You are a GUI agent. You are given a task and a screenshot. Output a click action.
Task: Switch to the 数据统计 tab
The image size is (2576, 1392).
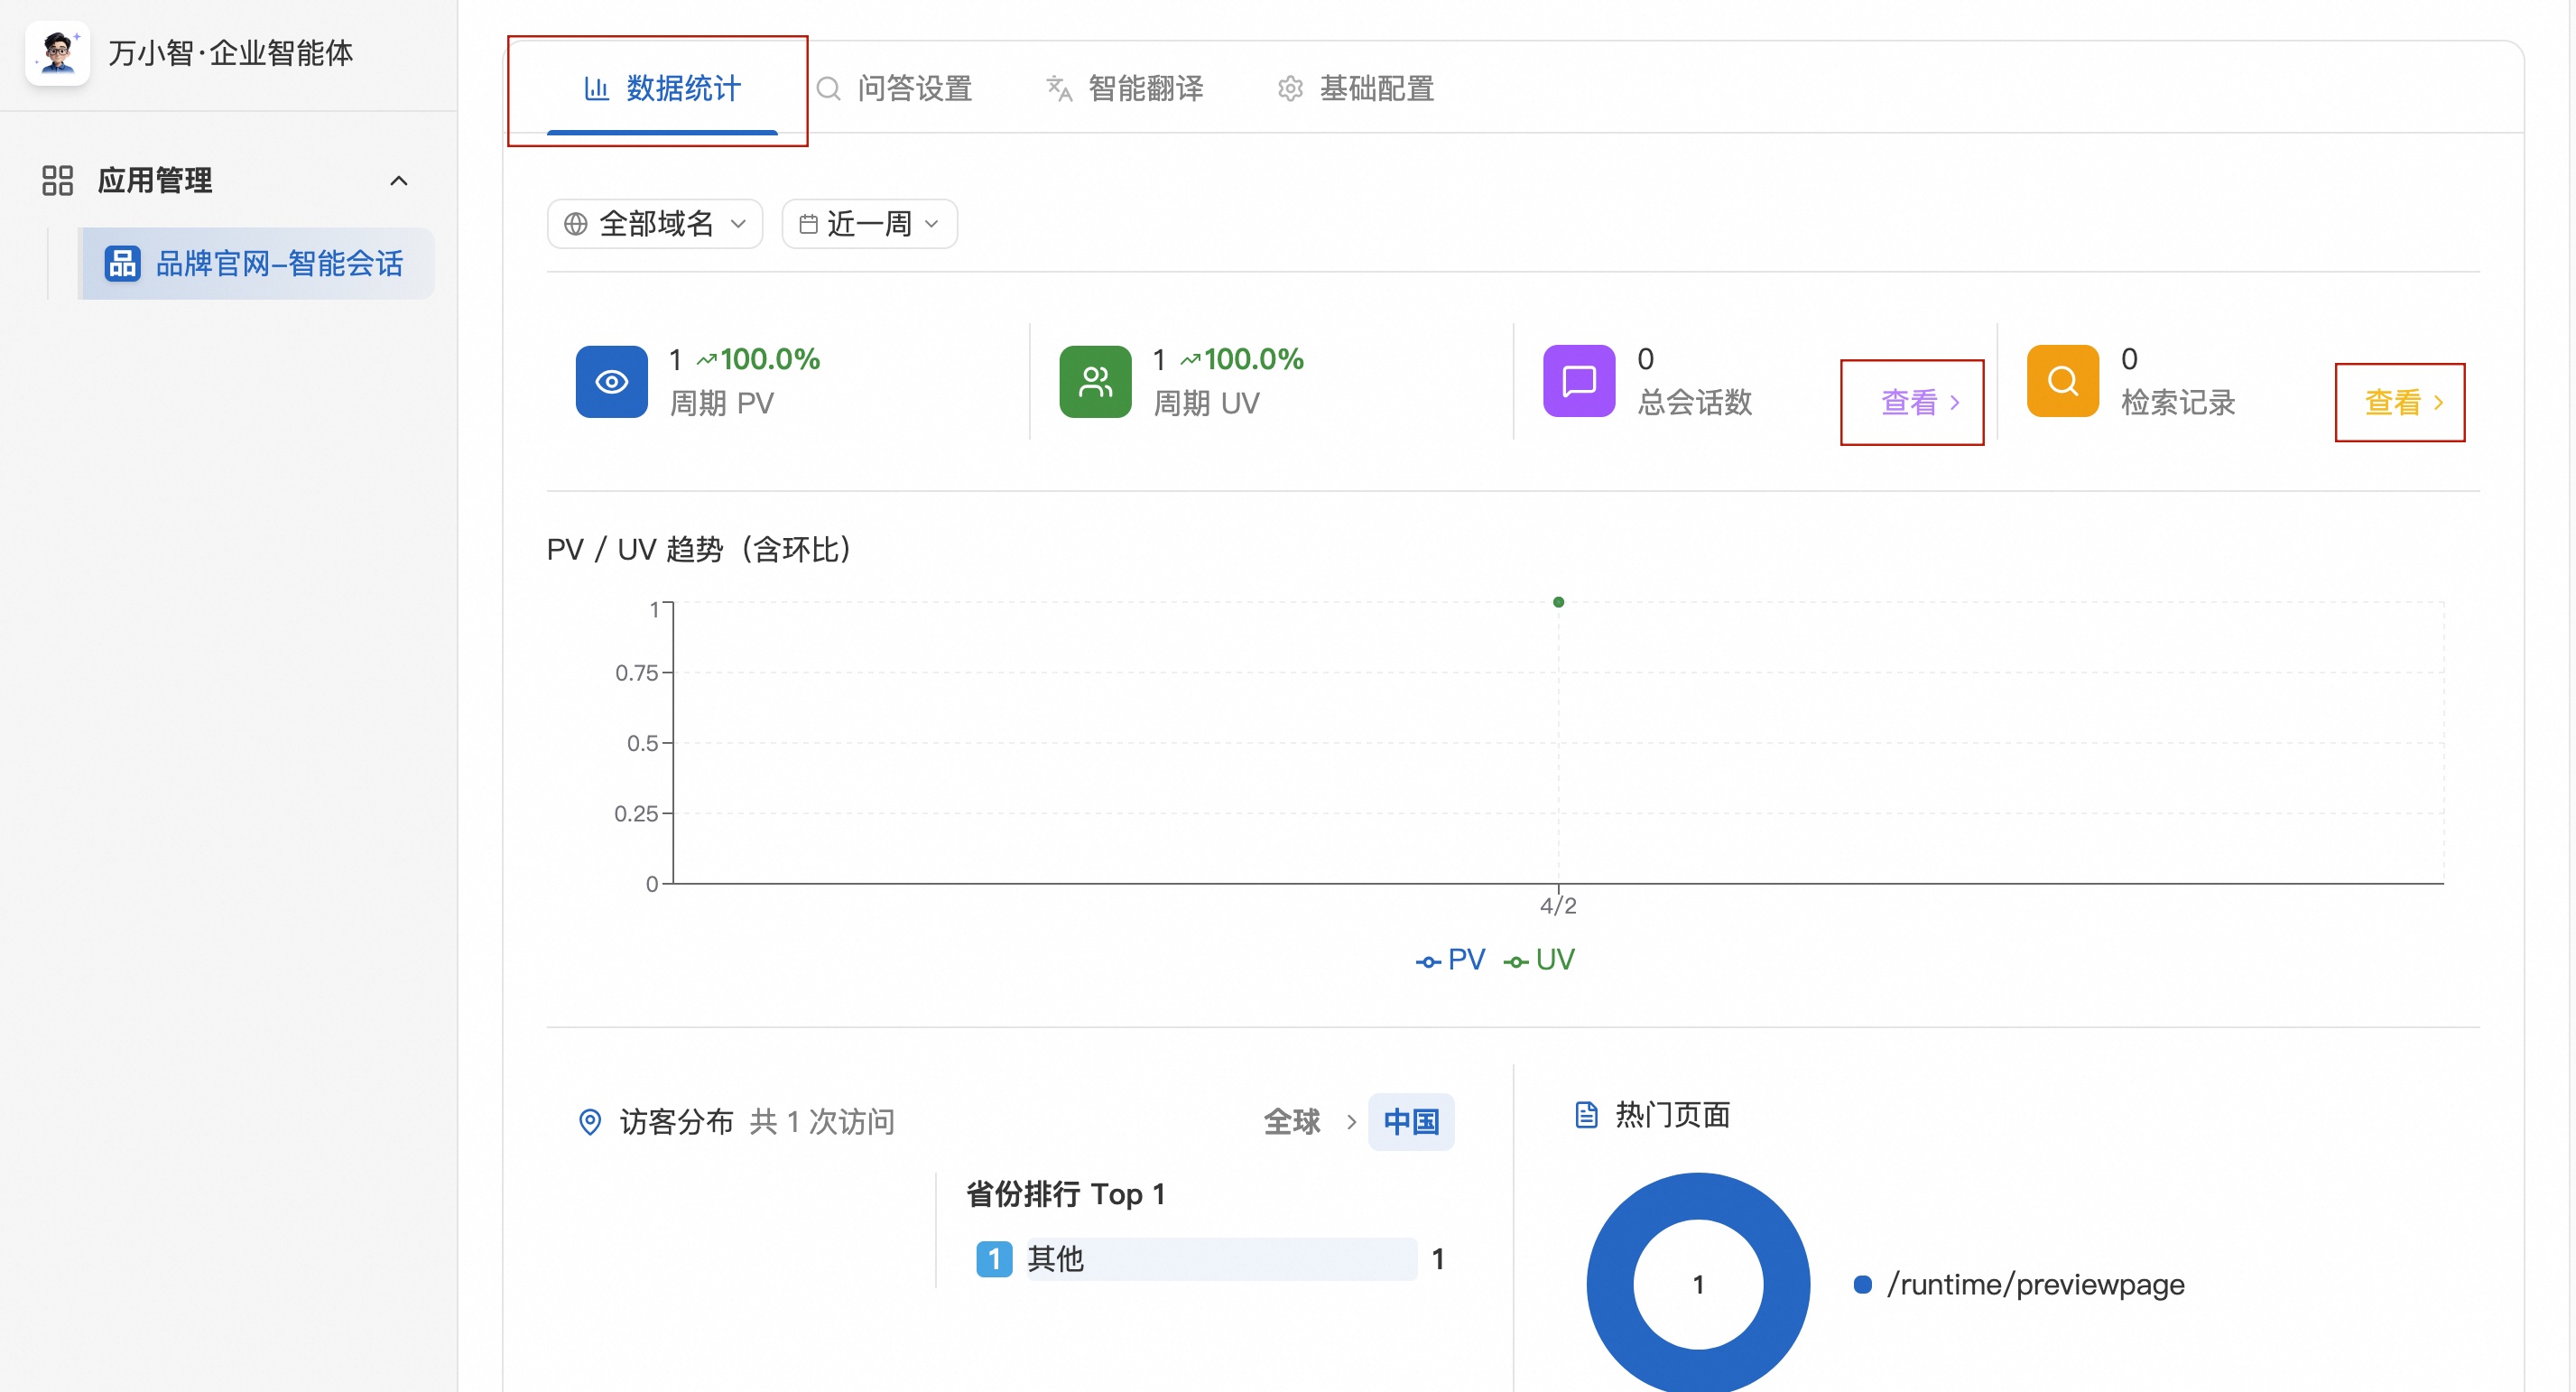coord(662,89)
